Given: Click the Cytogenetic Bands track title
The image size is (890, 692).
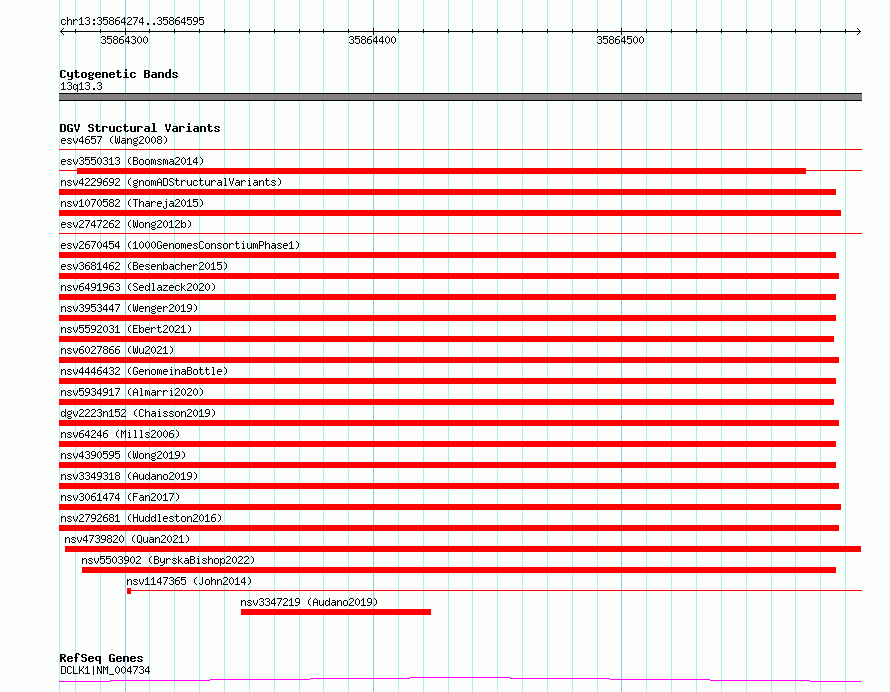Looking at the screenshot, I should point(119,74).
